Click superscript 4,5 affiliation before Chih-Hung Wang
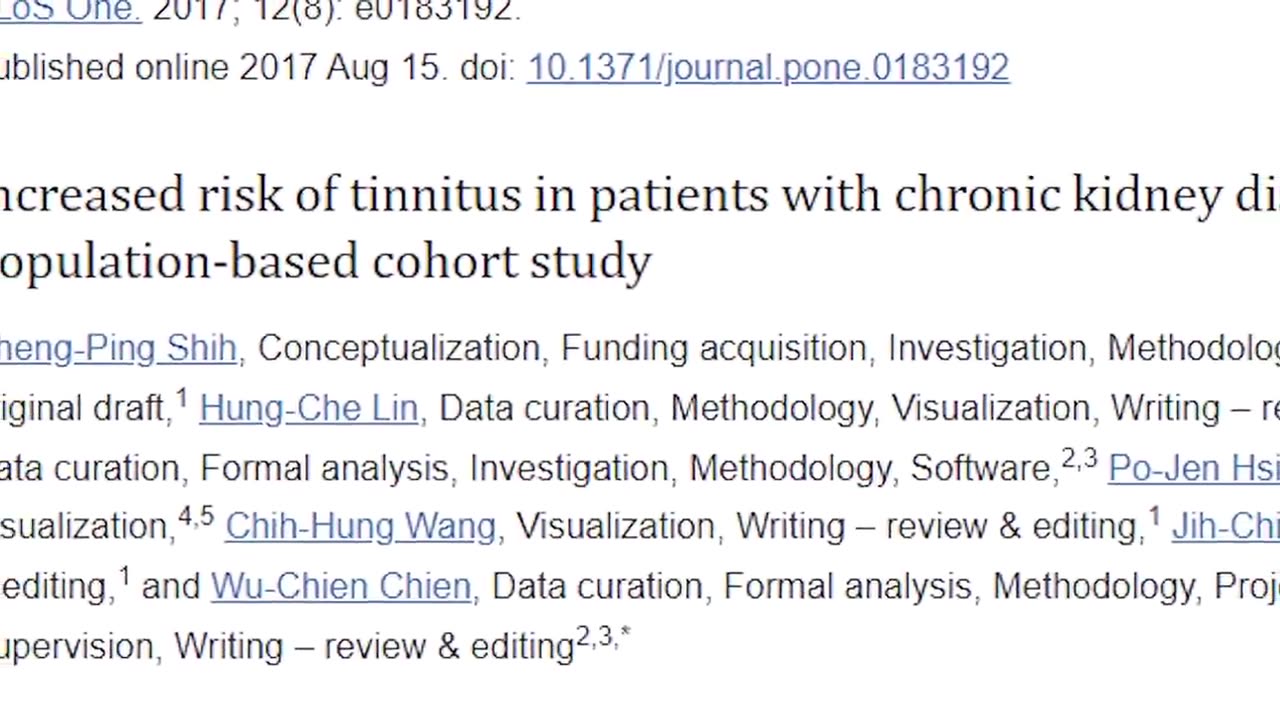The height and width of the screenshot is (720, 1280). 196,518
